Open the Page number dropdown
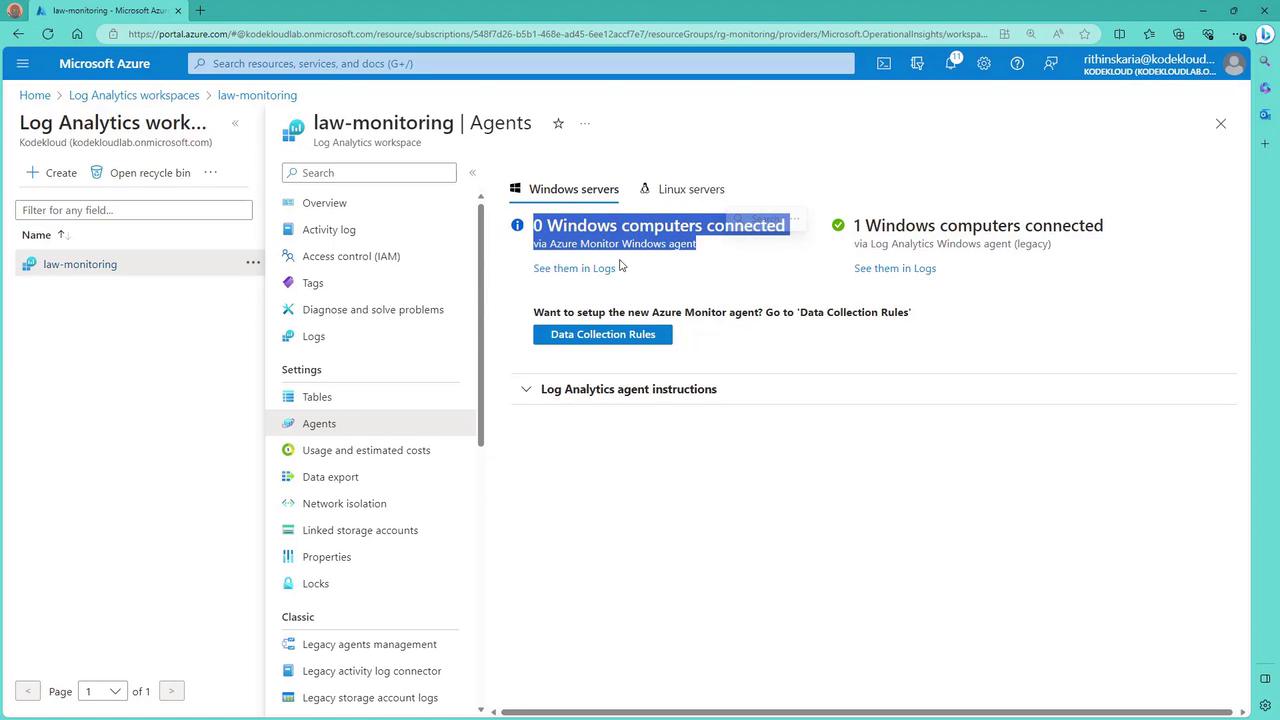 click(x=102, y=691)
